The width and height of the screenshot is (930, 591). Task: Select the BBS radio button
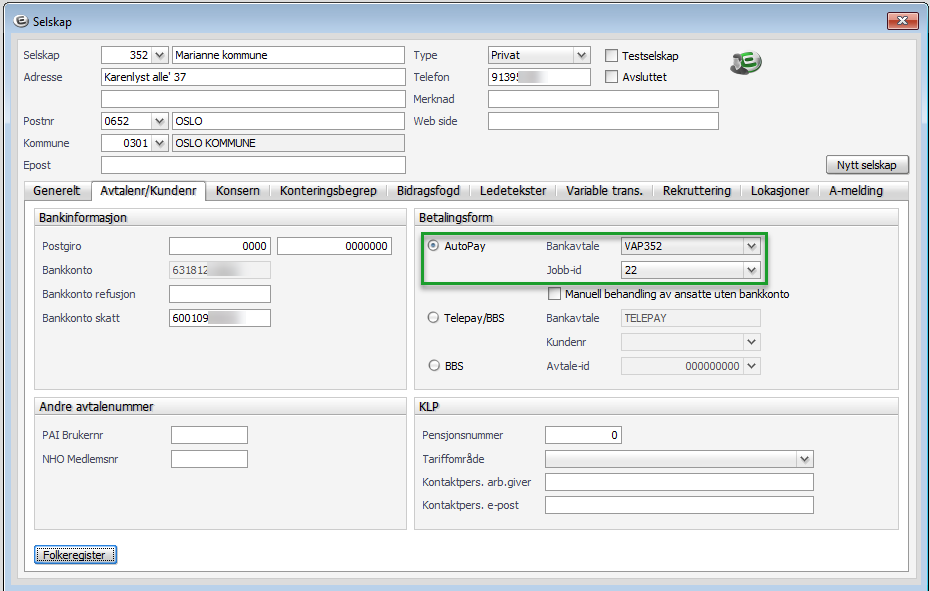434,366
